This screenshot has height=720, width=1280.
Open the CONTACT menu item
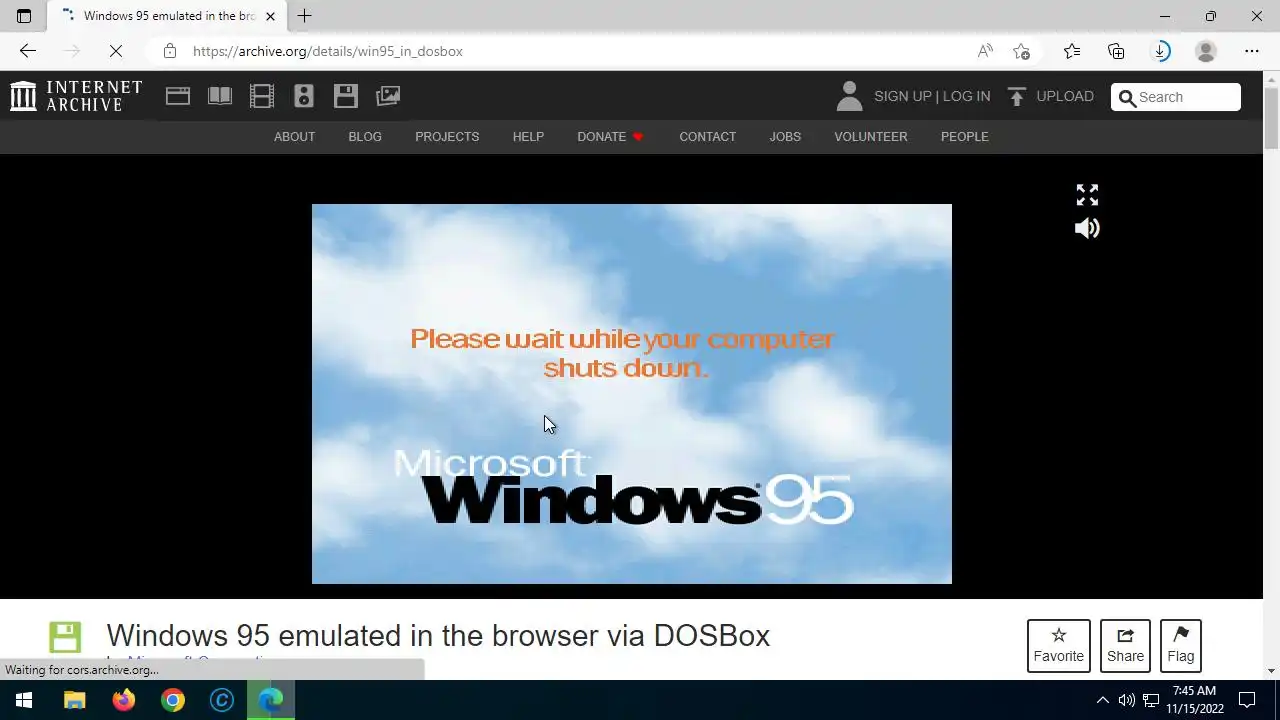707,136
